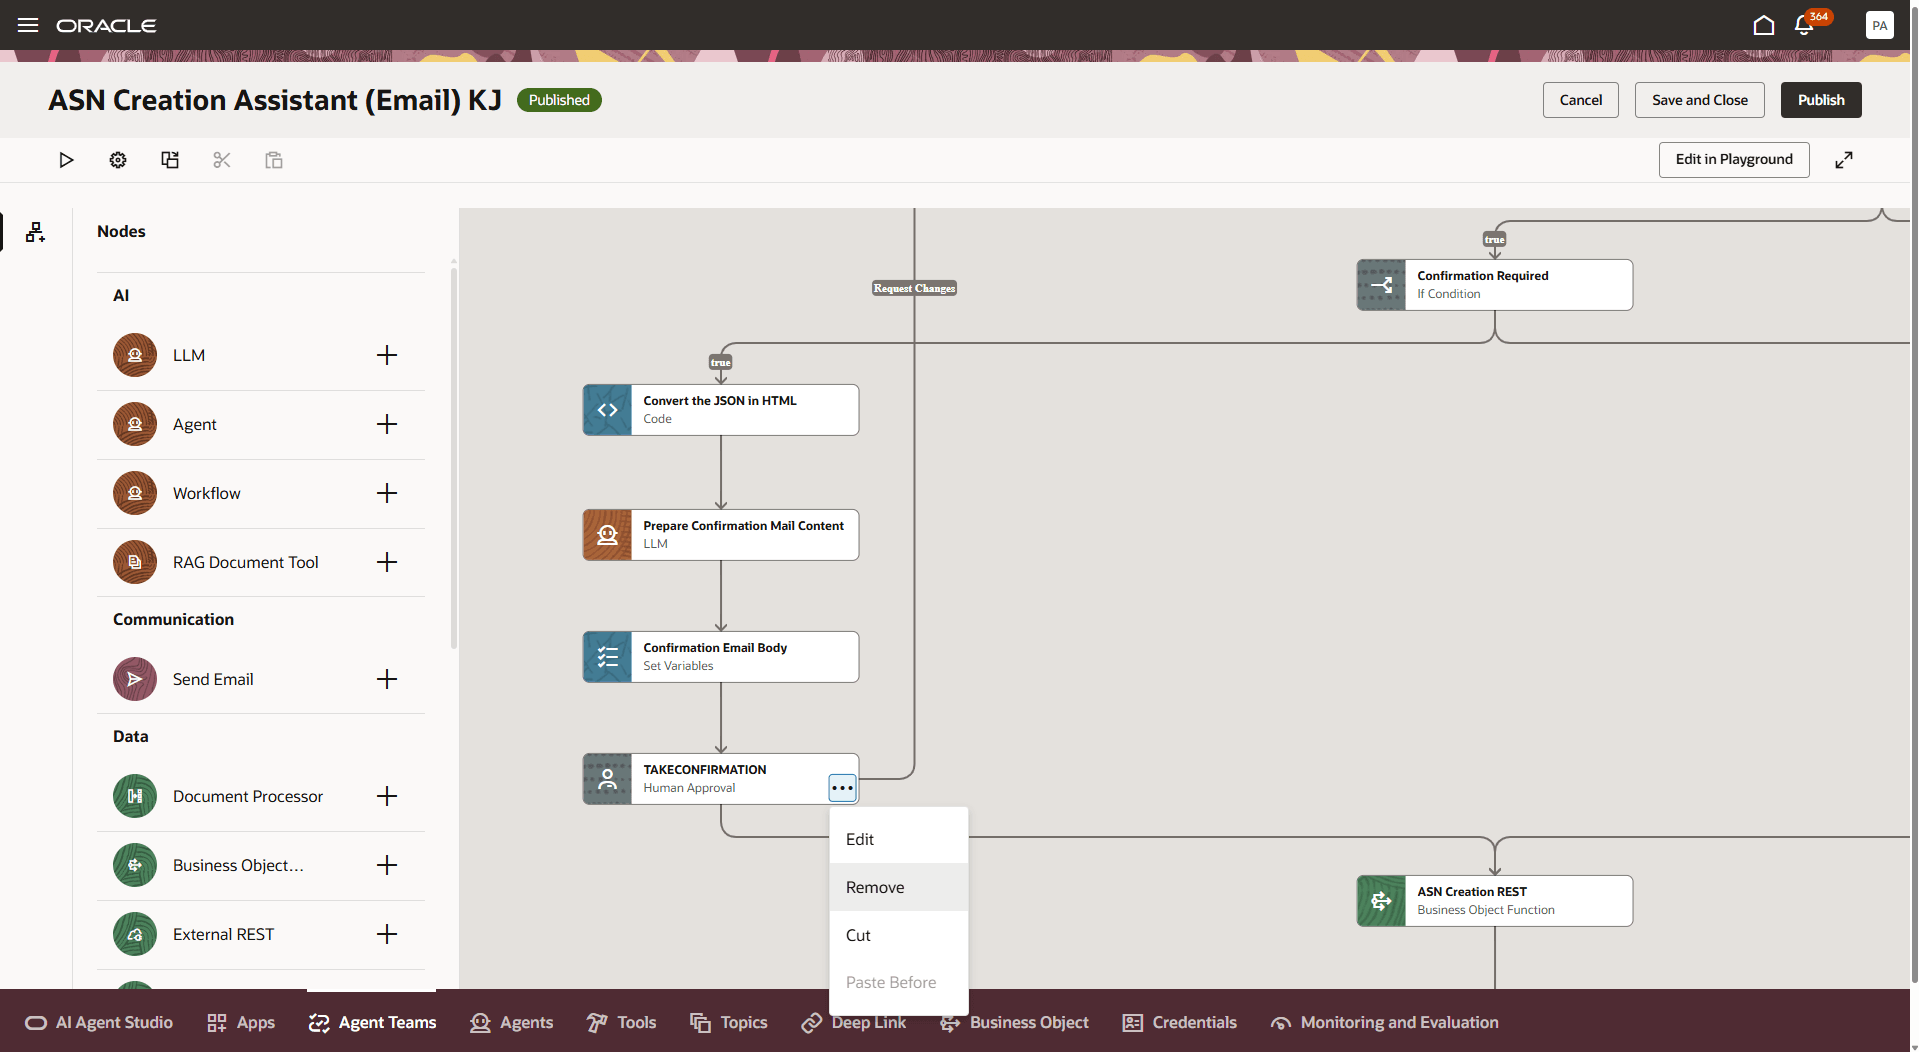Switch to Monitoring and Evaluation tab

pyautogui.click(x=1385, y=1022)
